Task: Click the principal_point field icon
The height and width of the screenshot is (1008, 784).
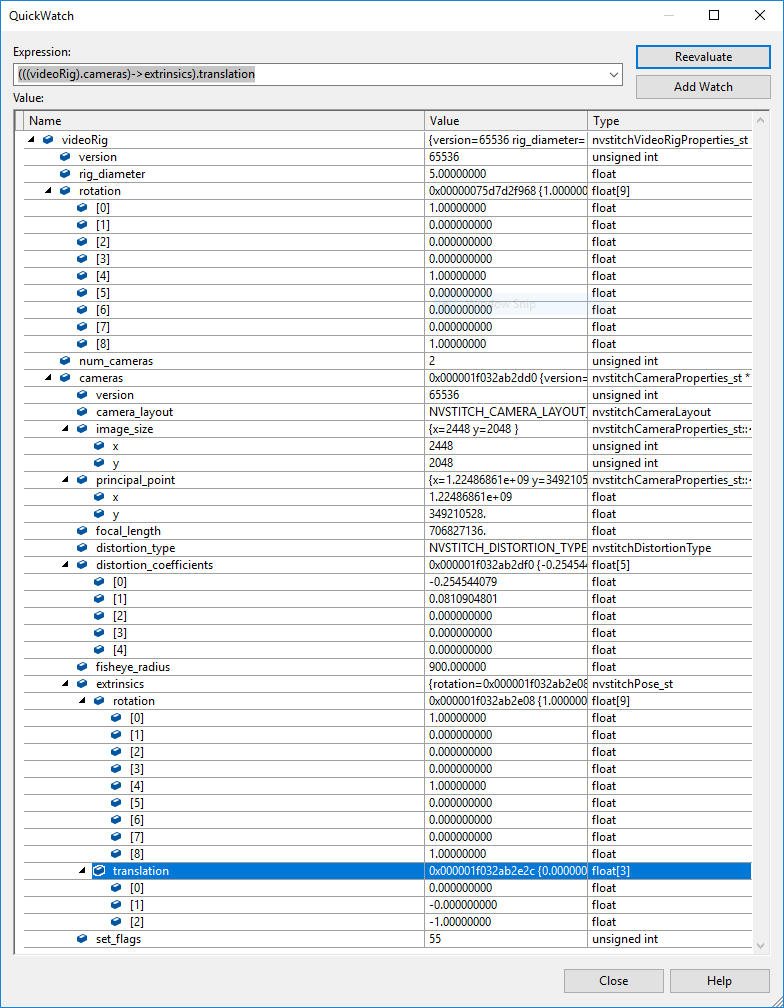Action: coord(82,480)
